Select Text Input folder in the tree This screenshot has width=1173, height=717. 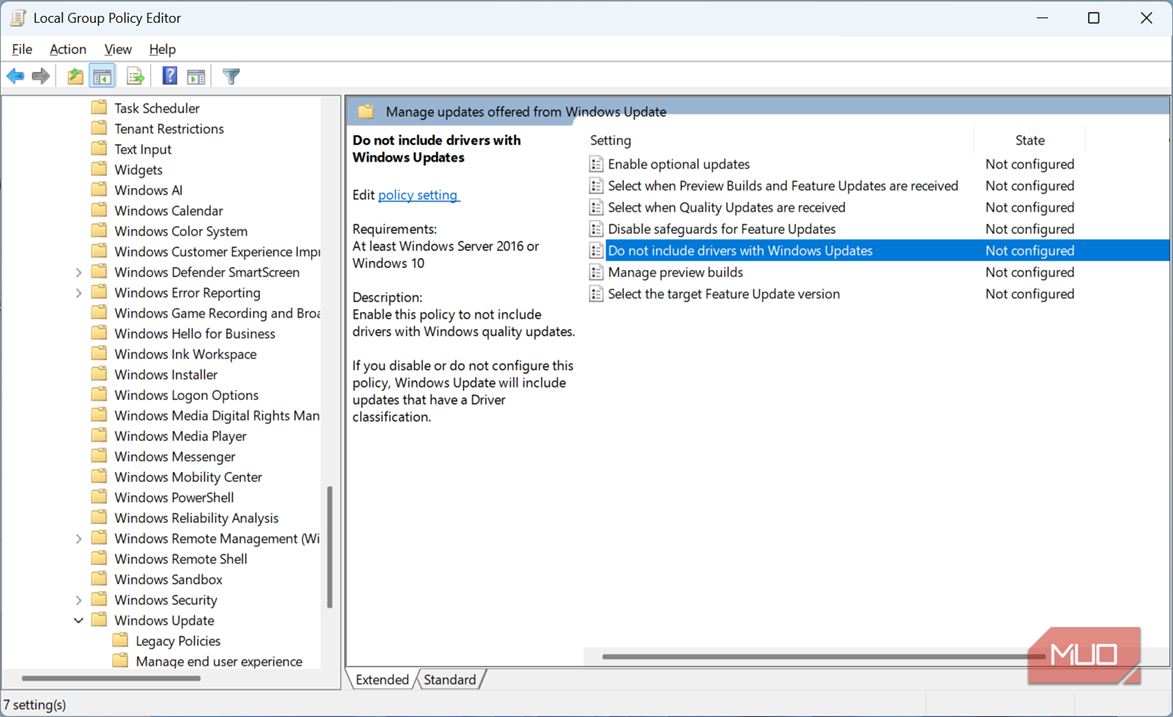coord(143,149)
